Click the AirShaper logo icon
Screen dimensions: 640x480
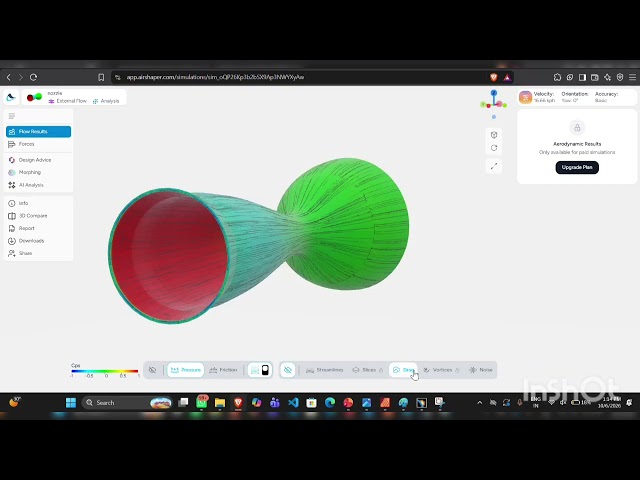pos(11,97)
